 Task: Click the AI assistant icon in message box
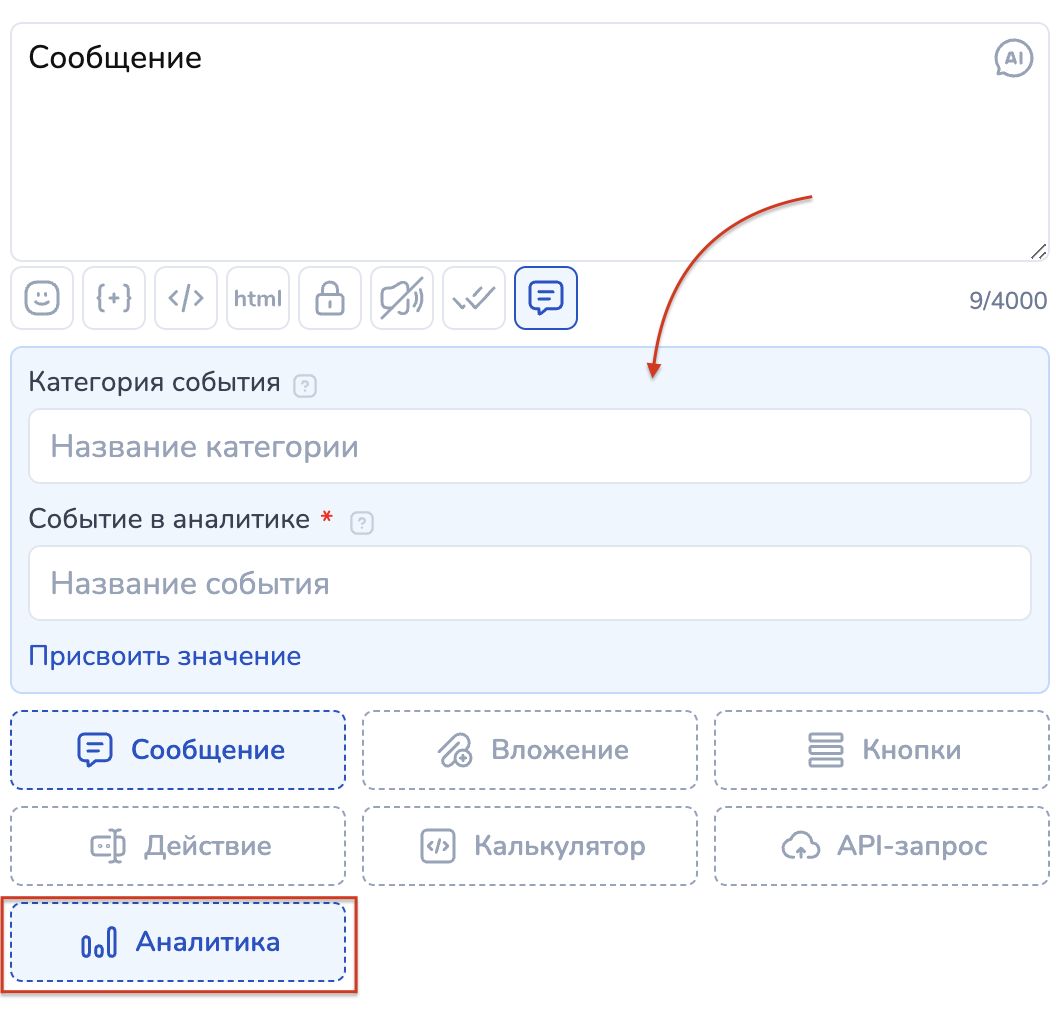click(1013, 59)
